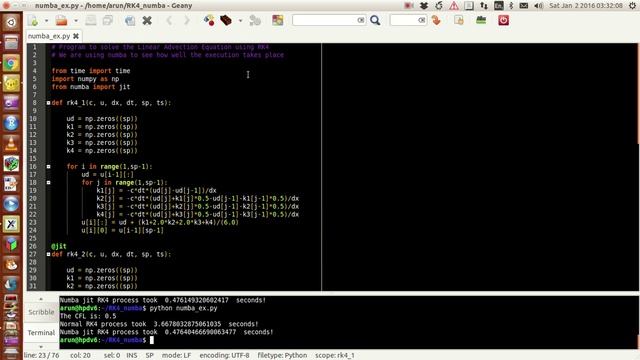The width and height of the screenshot is (640, 360).
Task: Click the line 26 '@jit' decorator text
Action: coord(59,246)
